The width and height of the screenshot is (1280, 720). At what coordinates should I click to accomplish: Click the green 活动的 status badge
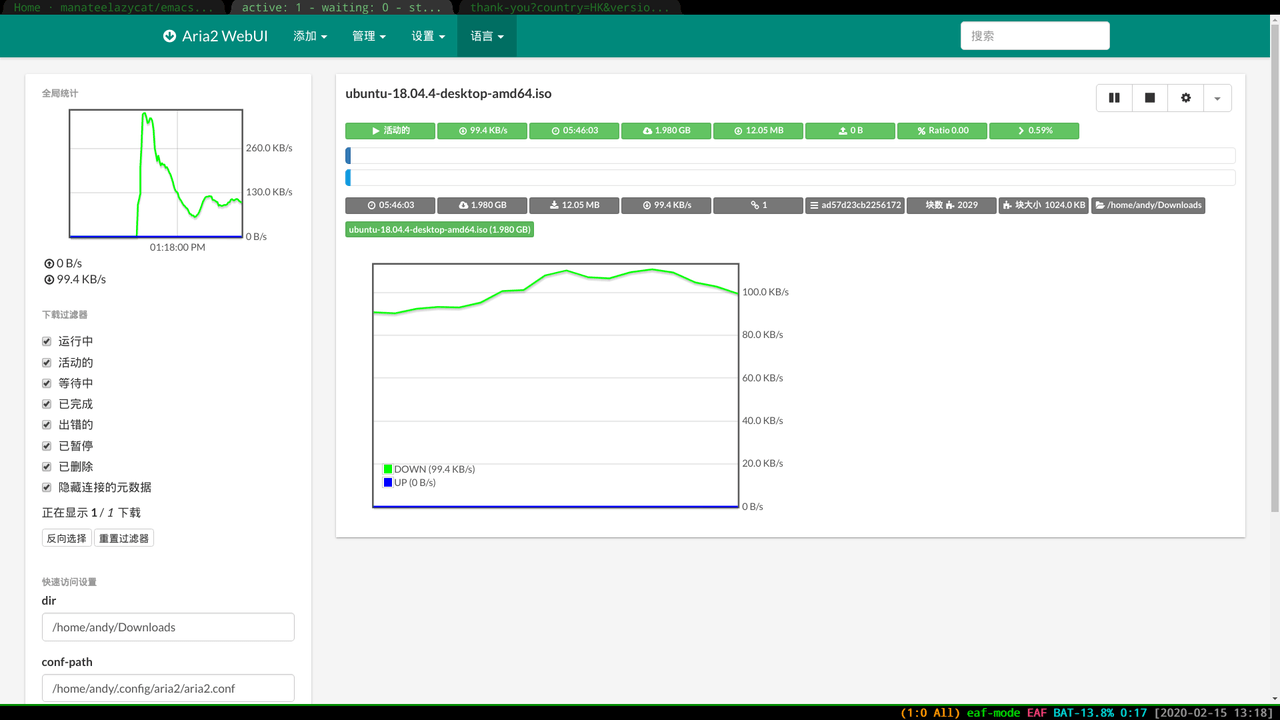click(390, 131)
